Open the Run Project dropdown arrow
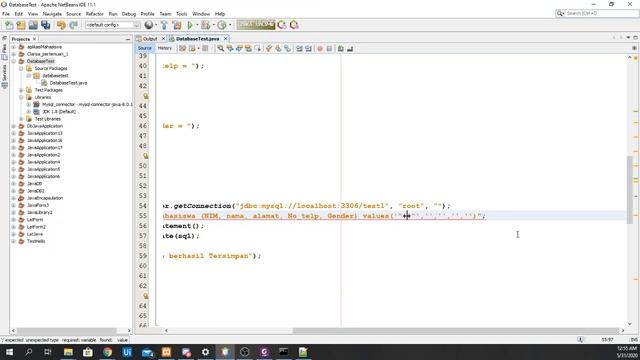640x360 pixels. tap(197, 25)
